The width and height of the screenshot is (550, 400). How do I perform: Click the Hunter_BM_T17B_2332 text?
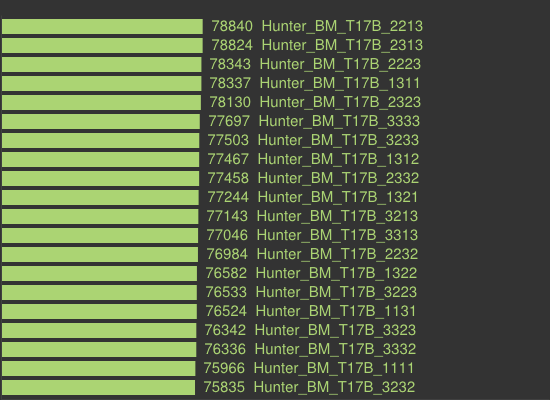tap(338, 178)
